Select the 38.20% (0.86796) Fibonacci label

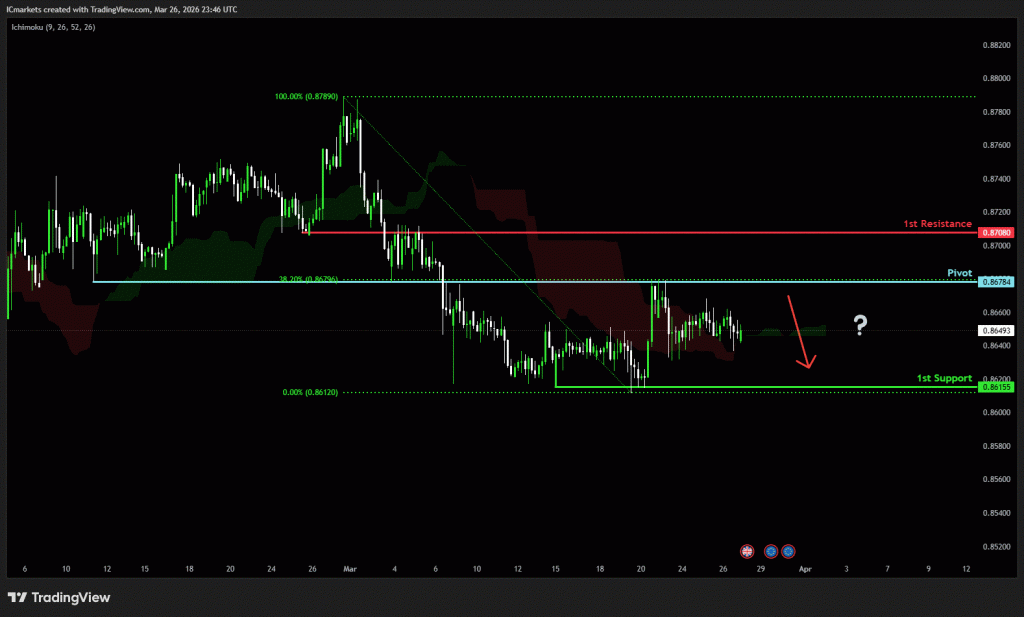pyautogui.click(x=307, y=279)
